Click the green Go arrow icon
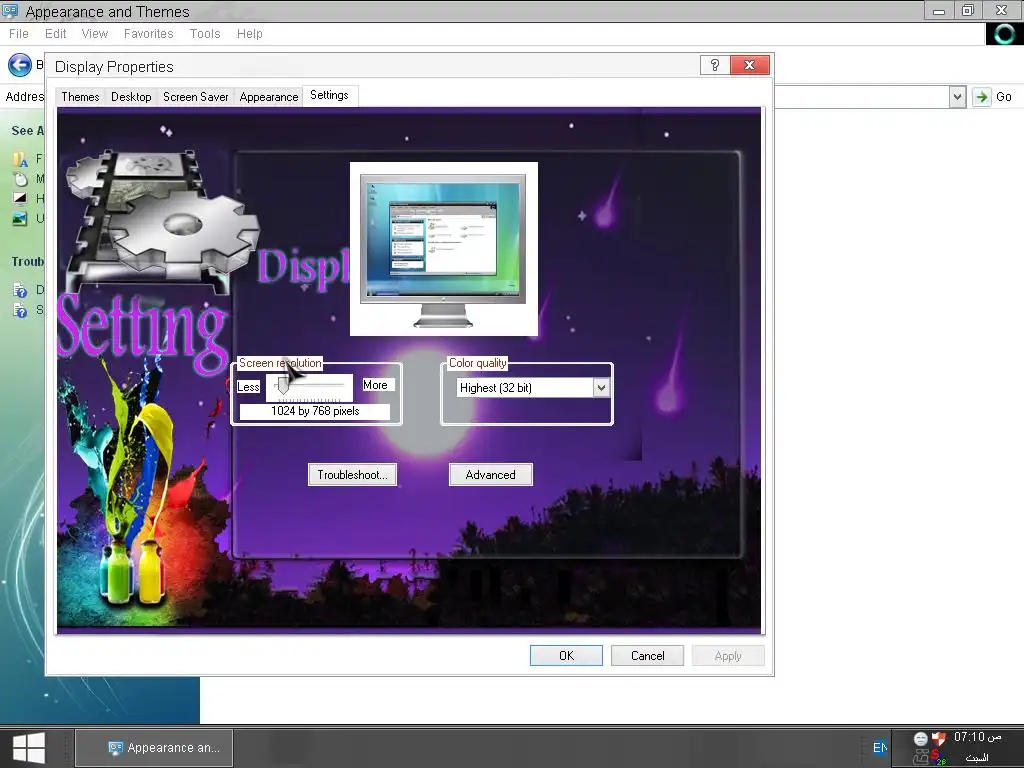 (x=982, y=97)
